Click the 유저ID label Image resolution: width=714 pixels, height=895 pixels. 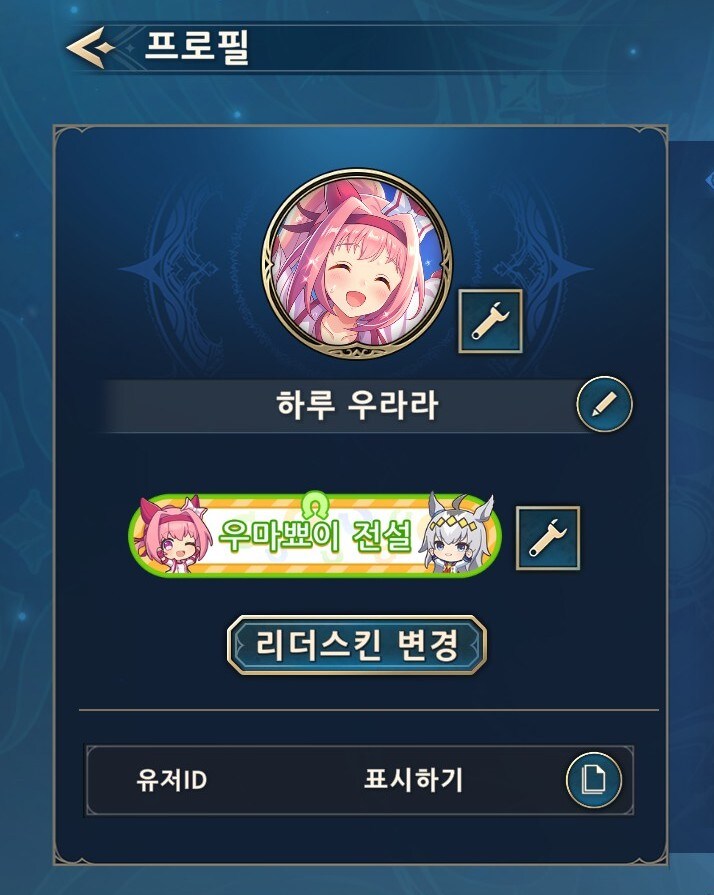(171, 780)
